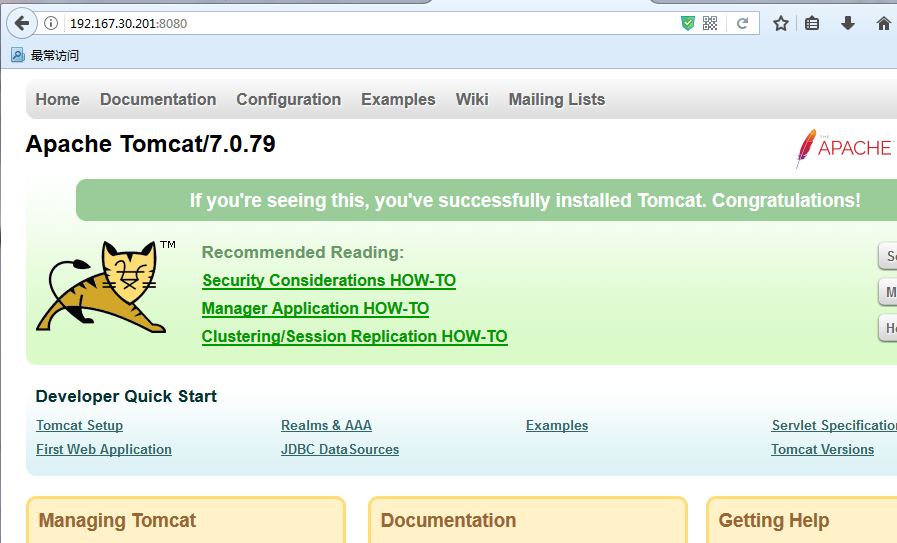Follow the First Web Application link
897x543 pixels.
point(104,450)
